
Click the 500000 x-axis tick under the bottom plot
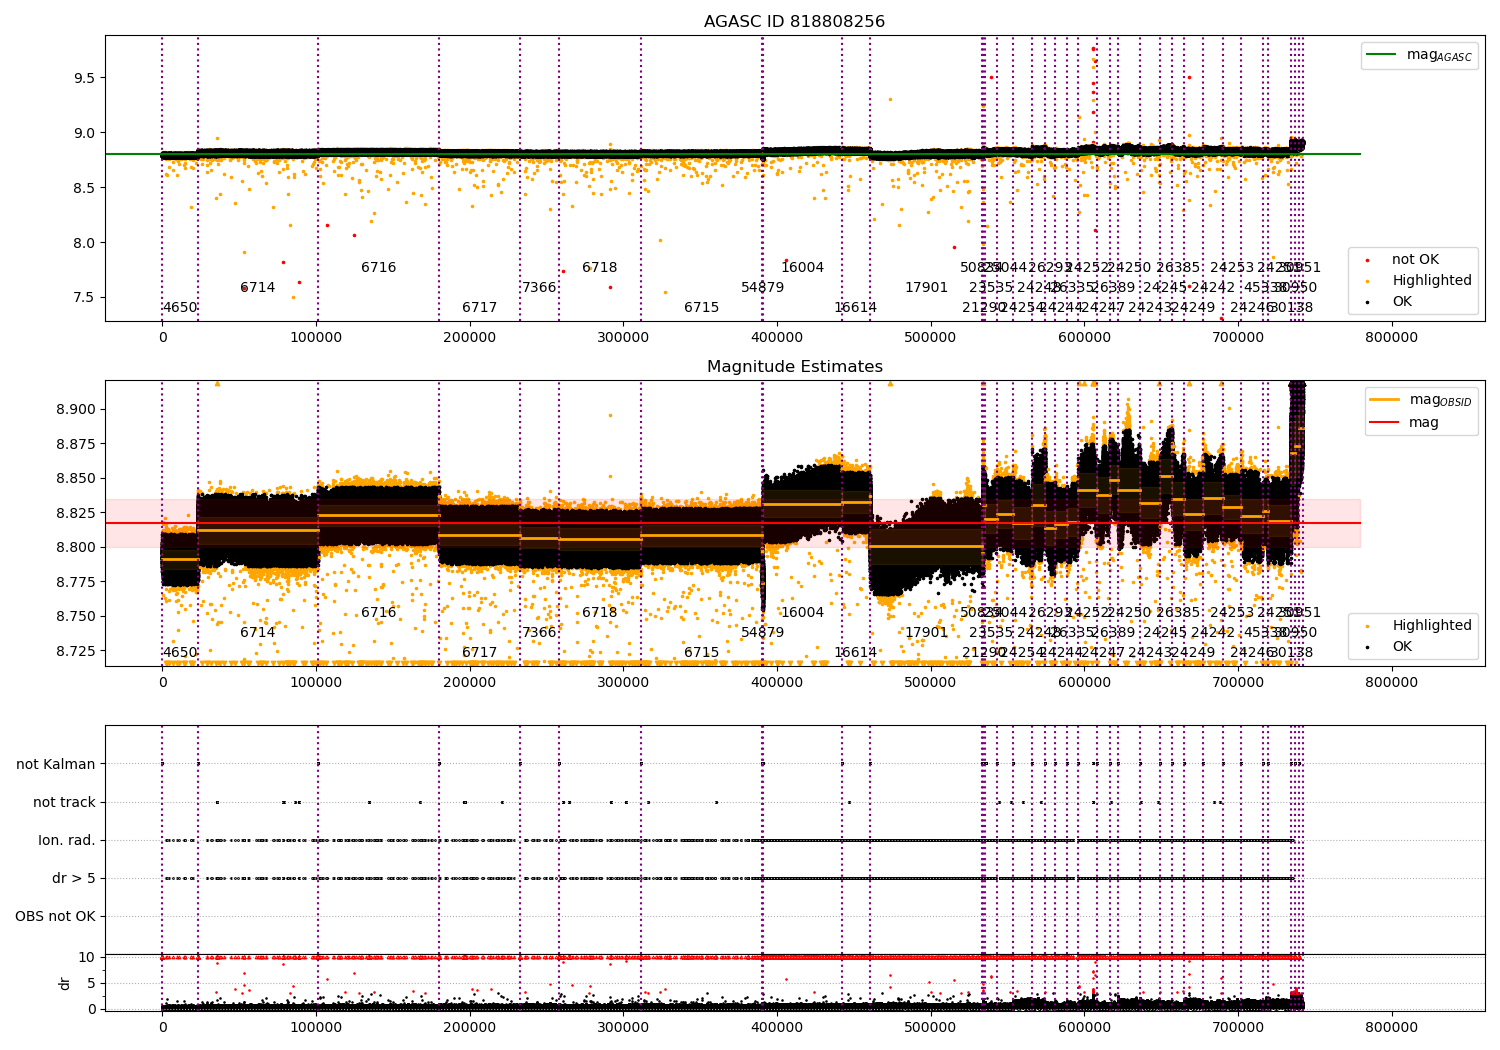point(931,1027)
